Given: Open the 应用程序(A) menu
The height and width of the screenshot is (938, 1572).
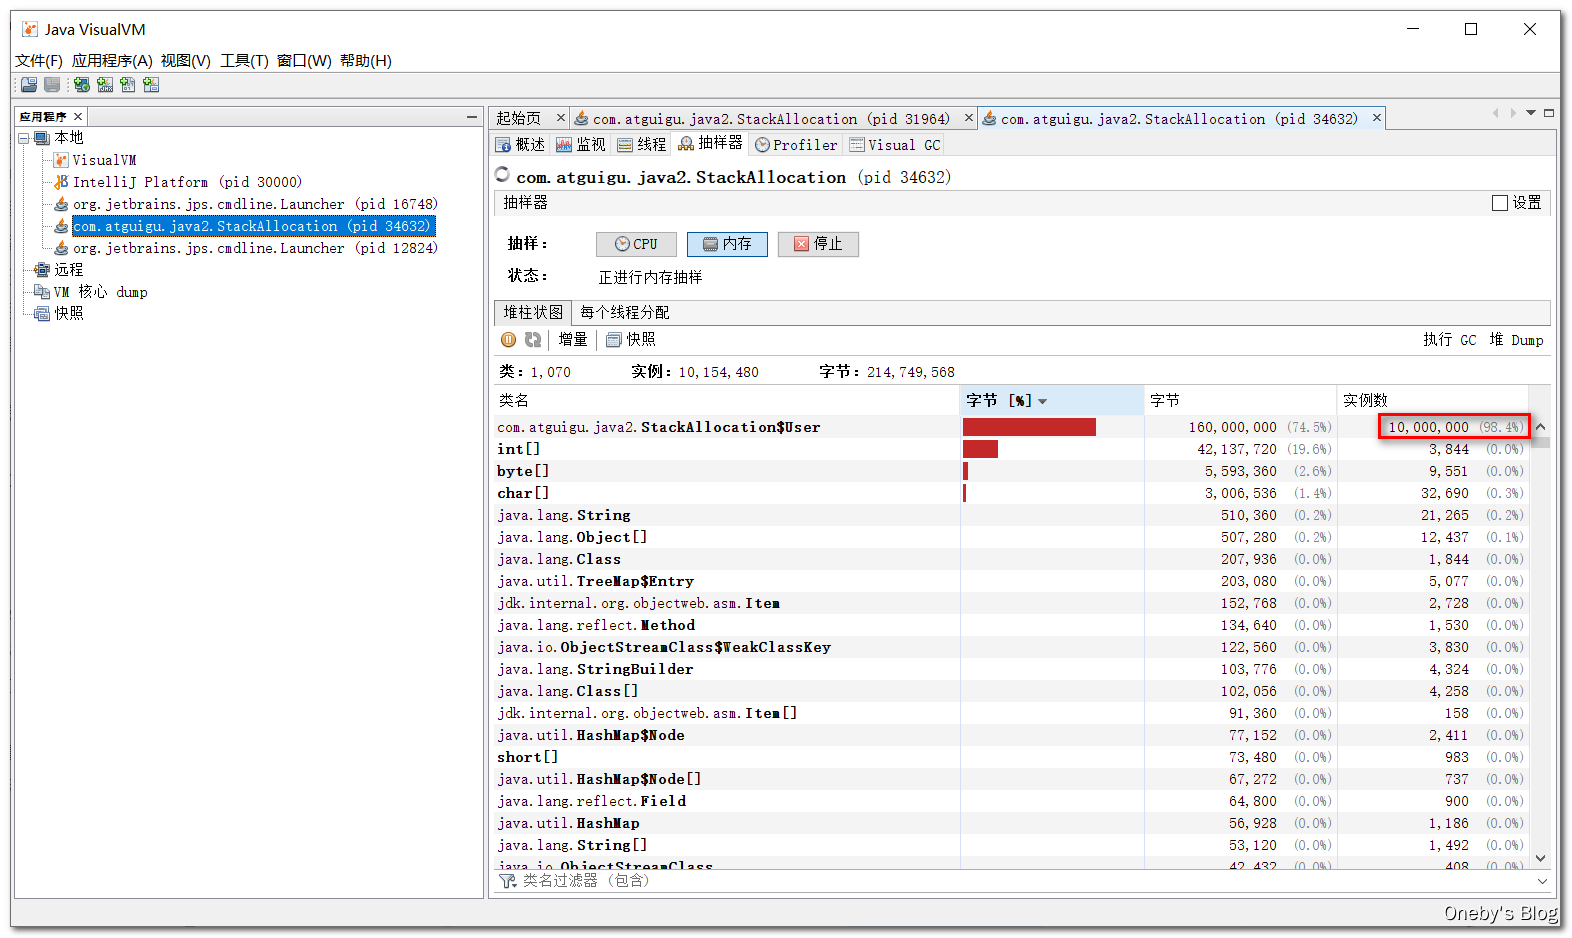Looking at the screenshot, I should click(112, 61).
